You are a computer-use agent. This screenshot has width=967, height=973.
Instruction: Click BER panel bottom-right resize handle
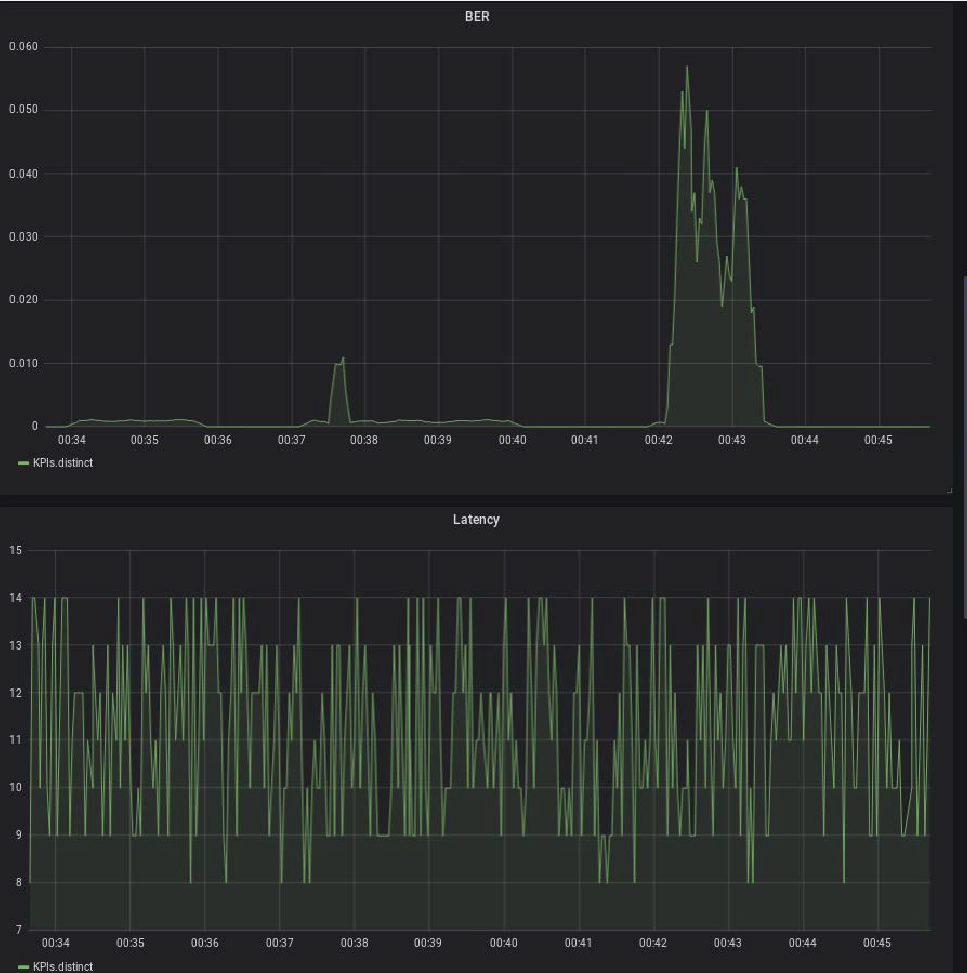click(x=948, y=491)
